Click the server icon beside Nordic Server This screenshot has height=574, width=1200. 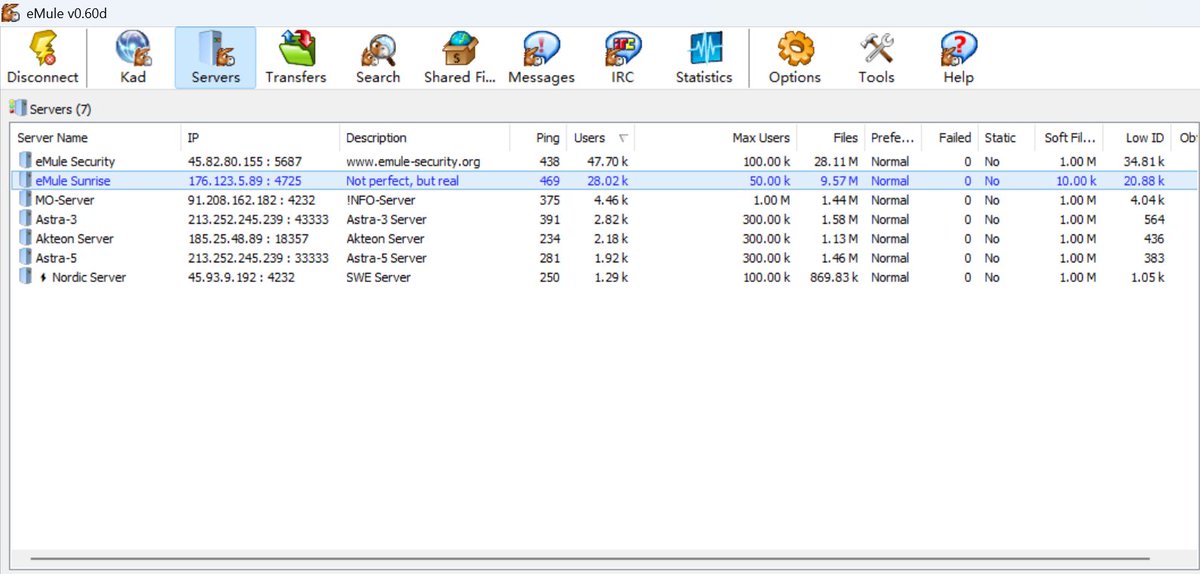[x=25, y=277]
